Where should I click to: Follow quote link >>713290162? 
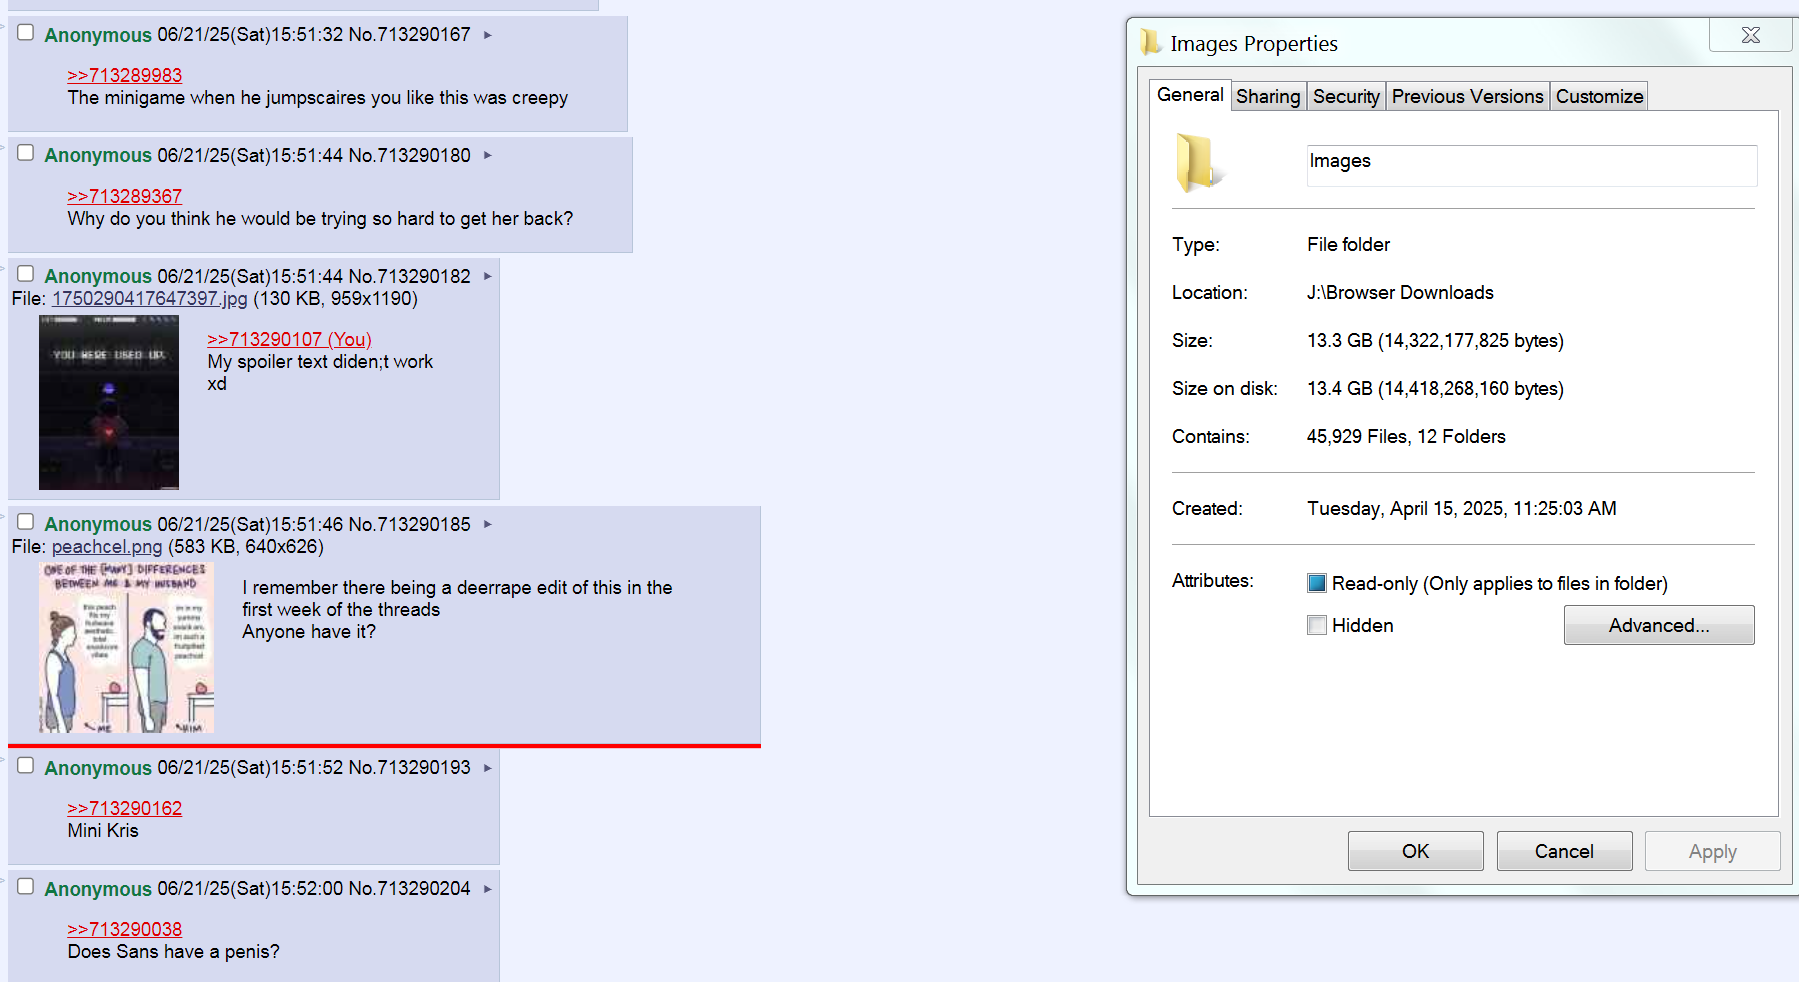click(x=125, y=808)
